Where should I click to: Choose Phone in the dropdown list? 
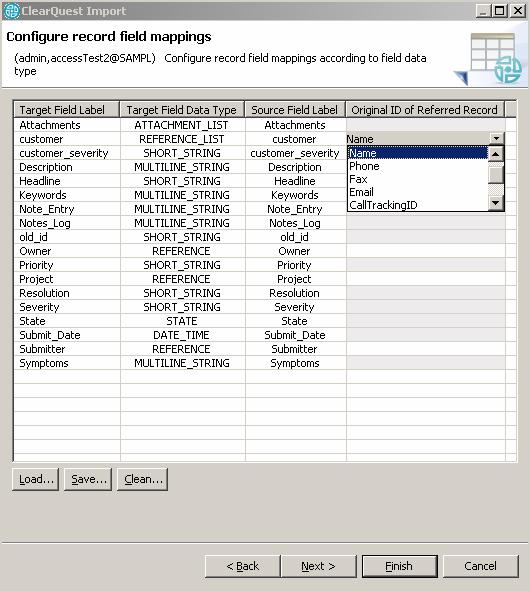418,166
